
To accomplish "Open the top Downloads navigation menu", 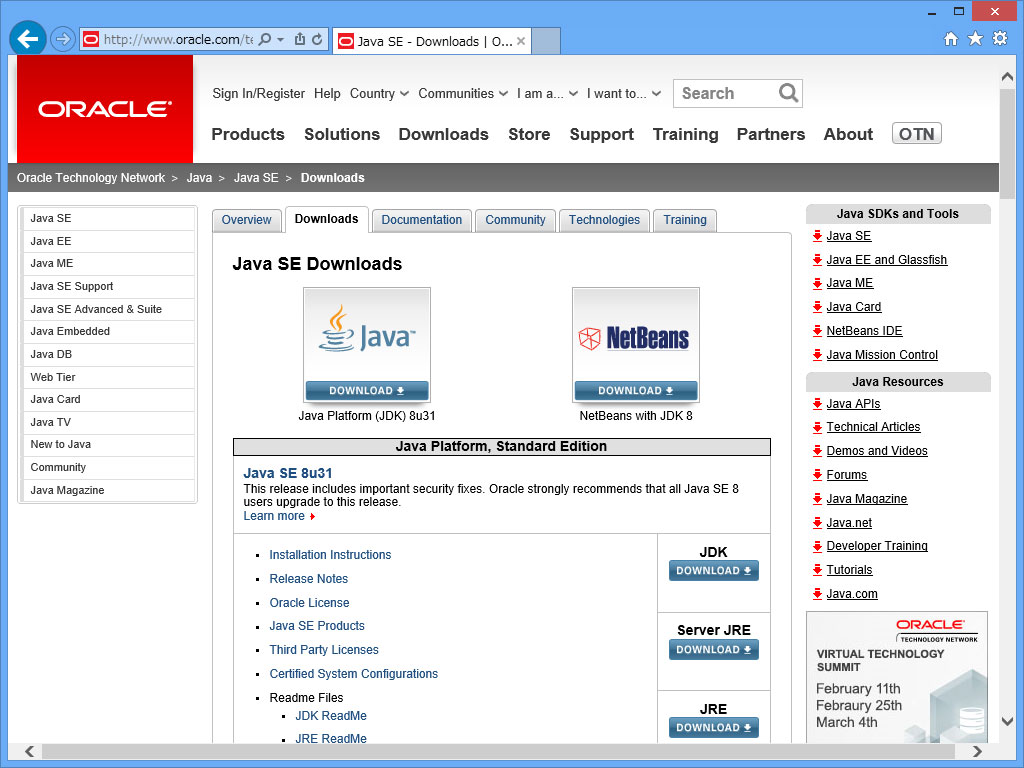I will click(x=443, y=134).
